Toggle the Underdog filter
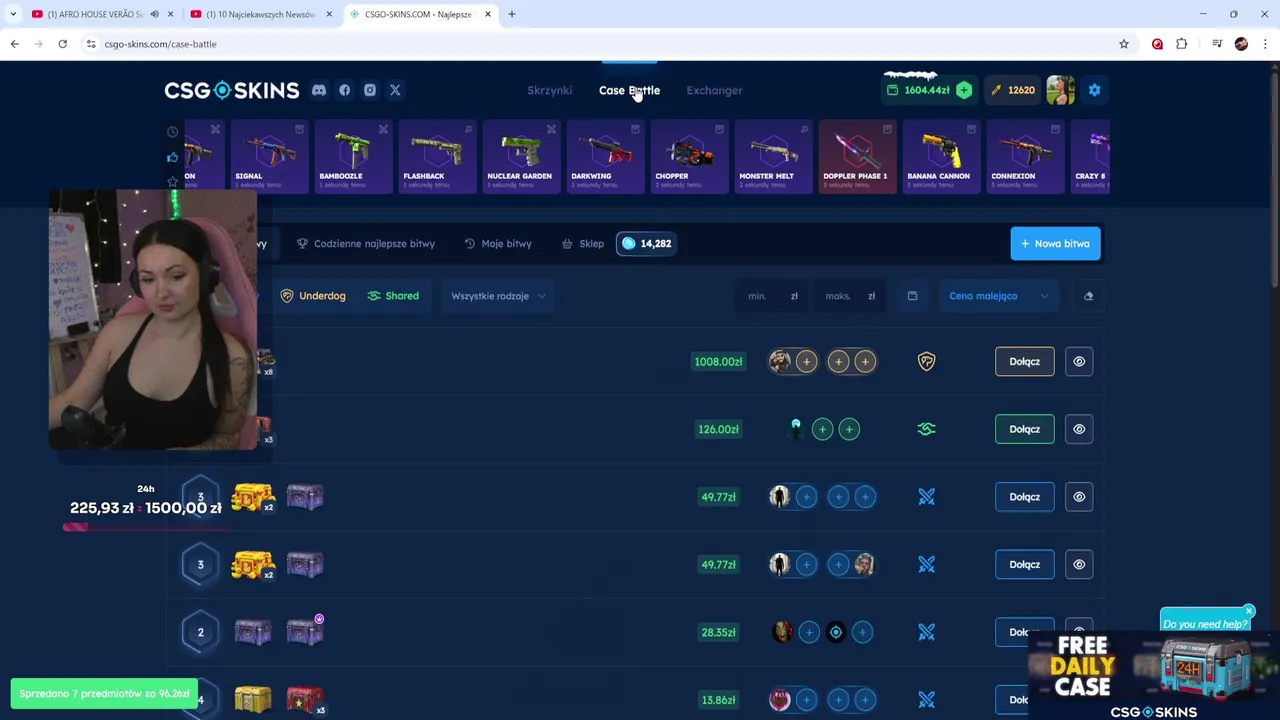Screen dimensions: 1280x720 pos(313,296)
